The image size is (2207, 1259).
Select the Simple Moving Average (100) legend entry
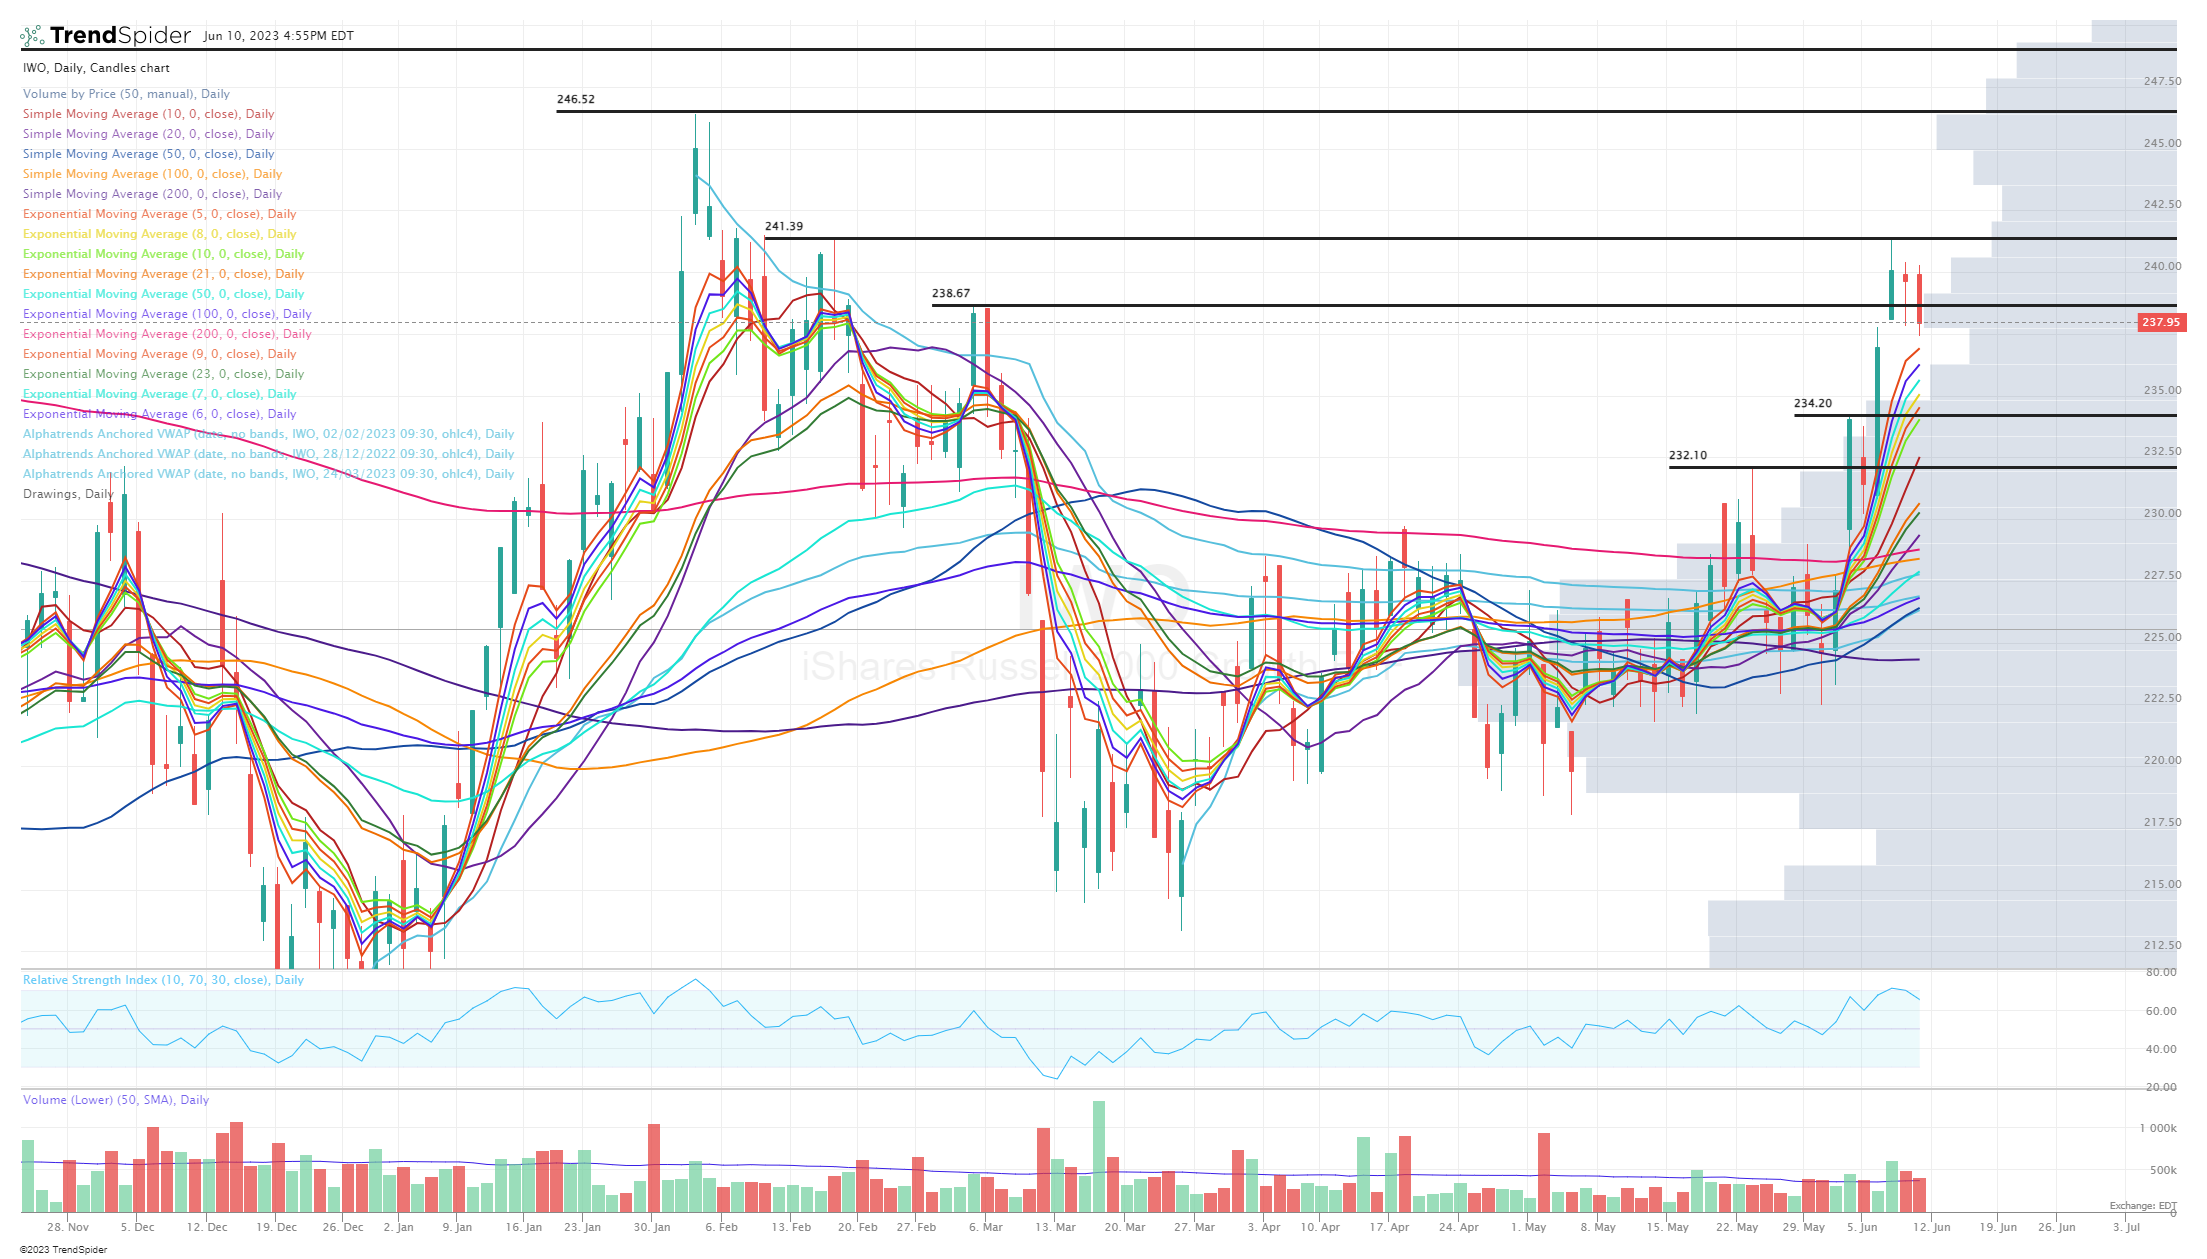click(x=152, y=174)
